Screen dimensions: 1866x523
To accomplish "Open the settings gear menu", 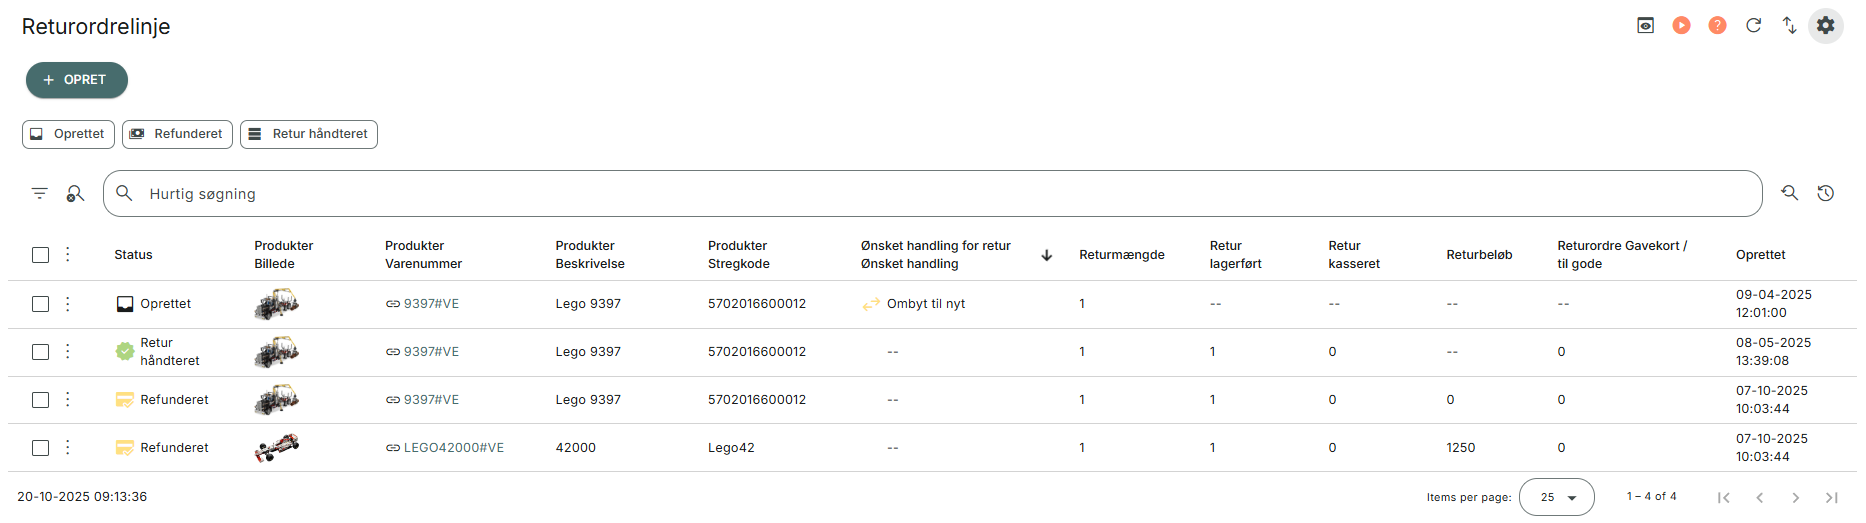I will [1825, 26].
